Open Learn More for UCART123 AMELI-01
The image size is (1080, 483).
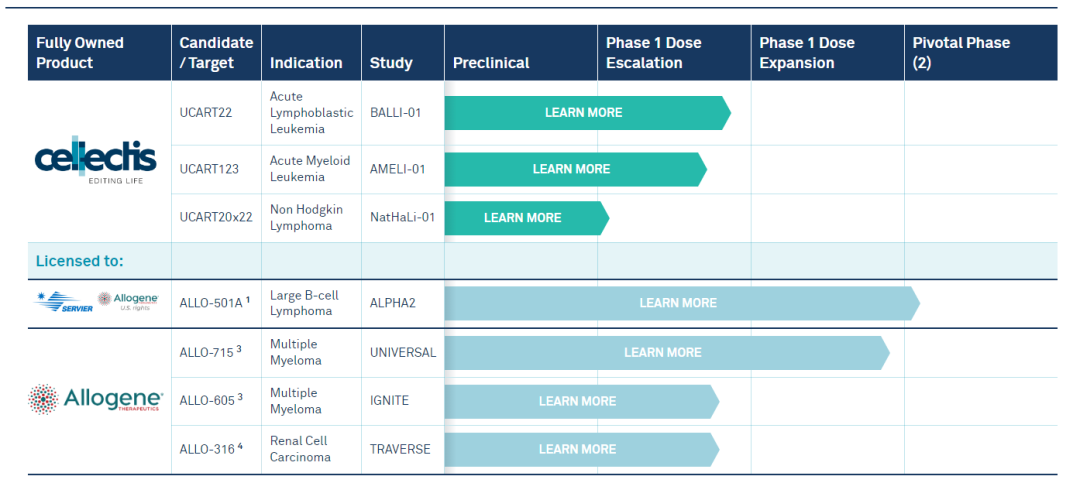click(571, 169)
